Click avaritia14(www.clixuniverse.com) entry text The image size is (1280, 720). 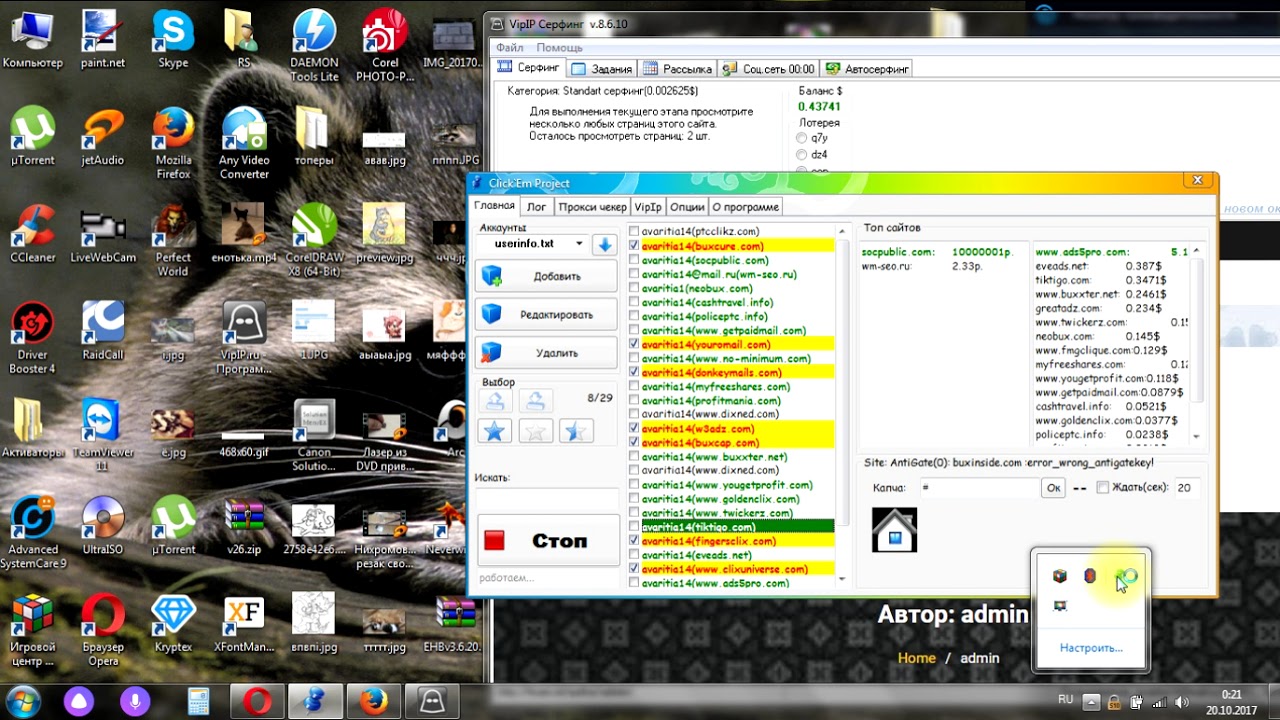click(x=725, y=569)
